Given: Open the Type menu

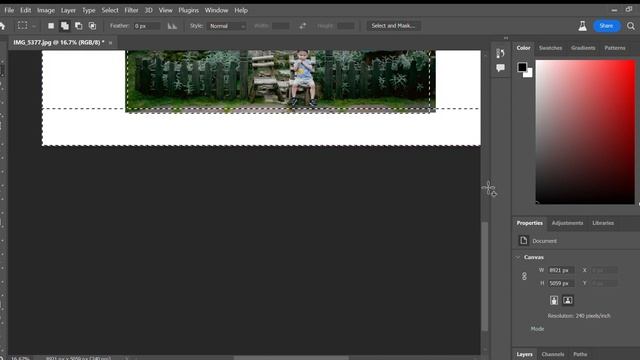Looking at the screenshot, I should tap(89, 10).
